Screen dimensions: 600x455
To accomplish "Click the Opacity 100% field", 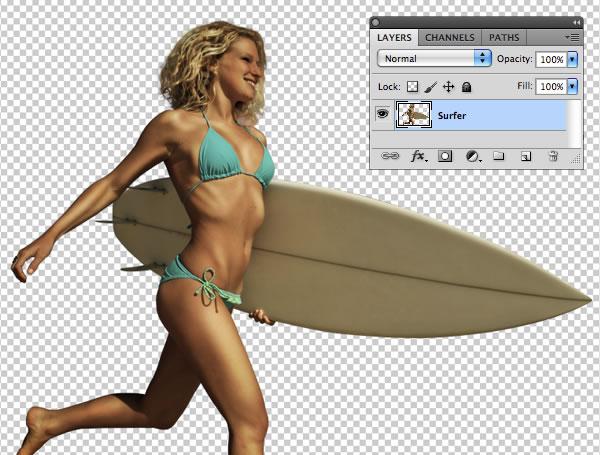I will (x=551, y=59).
